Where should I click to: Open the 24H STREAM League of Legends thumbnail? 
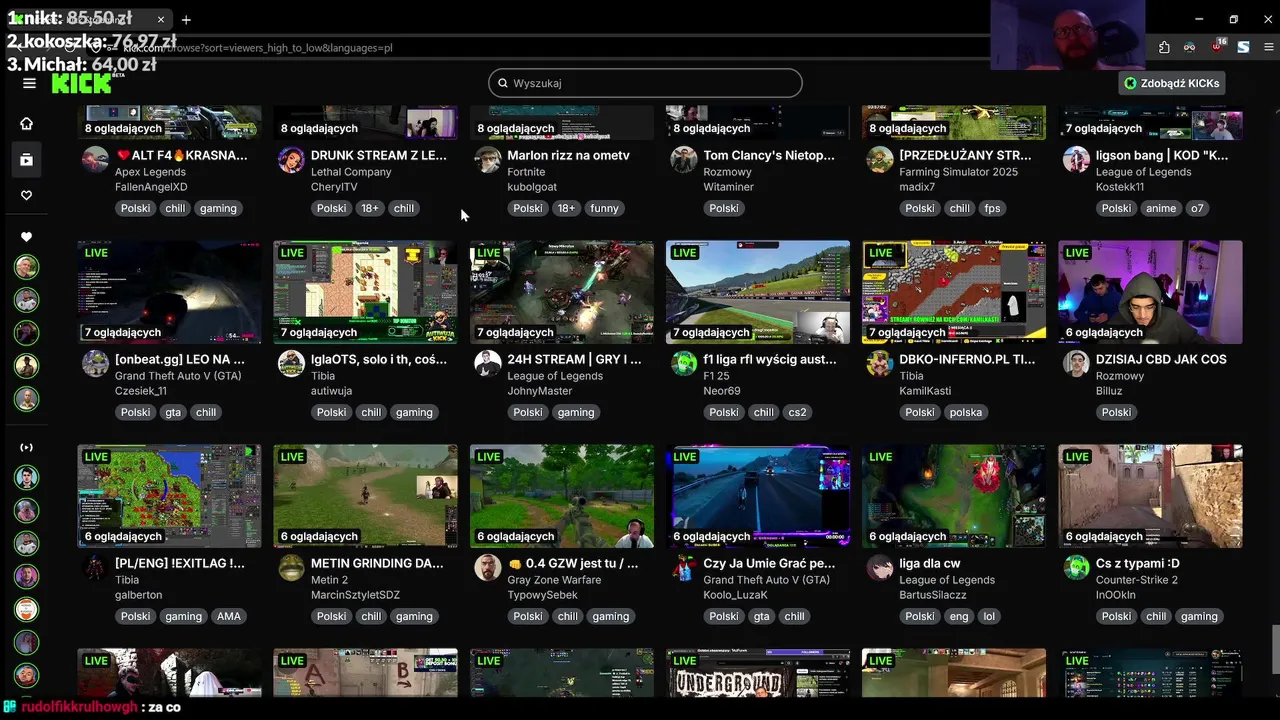(x=562, y=292)
